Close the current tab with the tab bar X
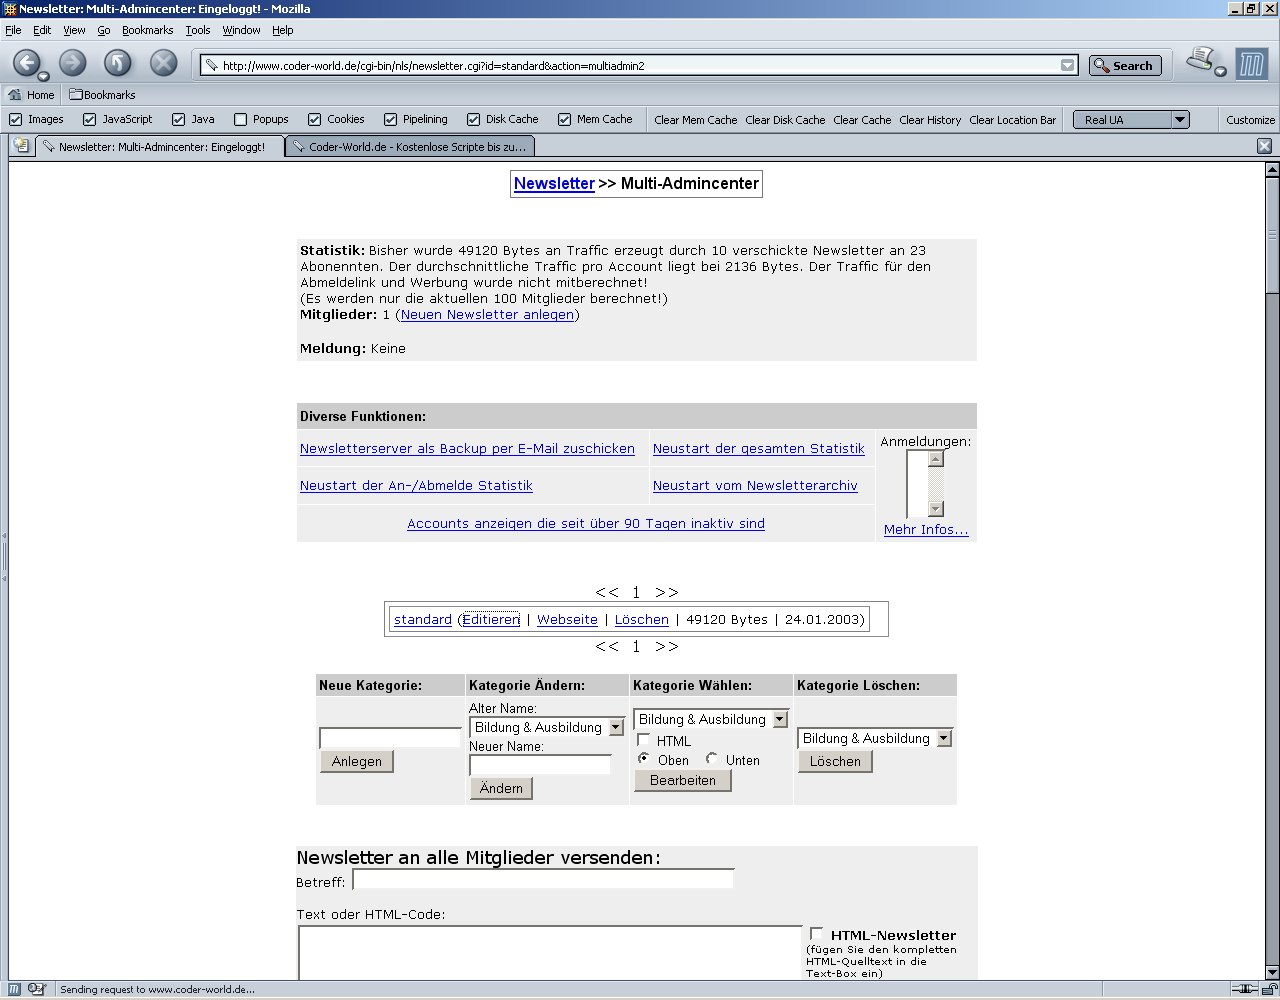Image resolution: width=1280 pixels, height=1000 pixels. (1264, 146)
